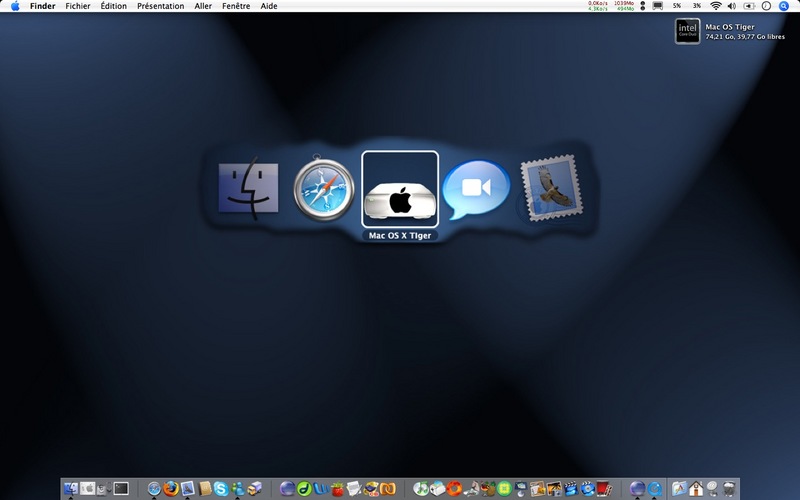Open Transmit truck icon in the dock

pos(254,489)
